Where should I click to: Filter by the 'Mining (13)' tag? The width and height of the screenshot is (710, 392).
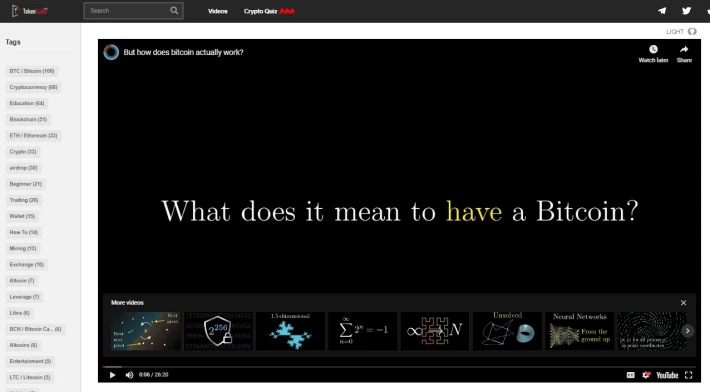[23, 249]
